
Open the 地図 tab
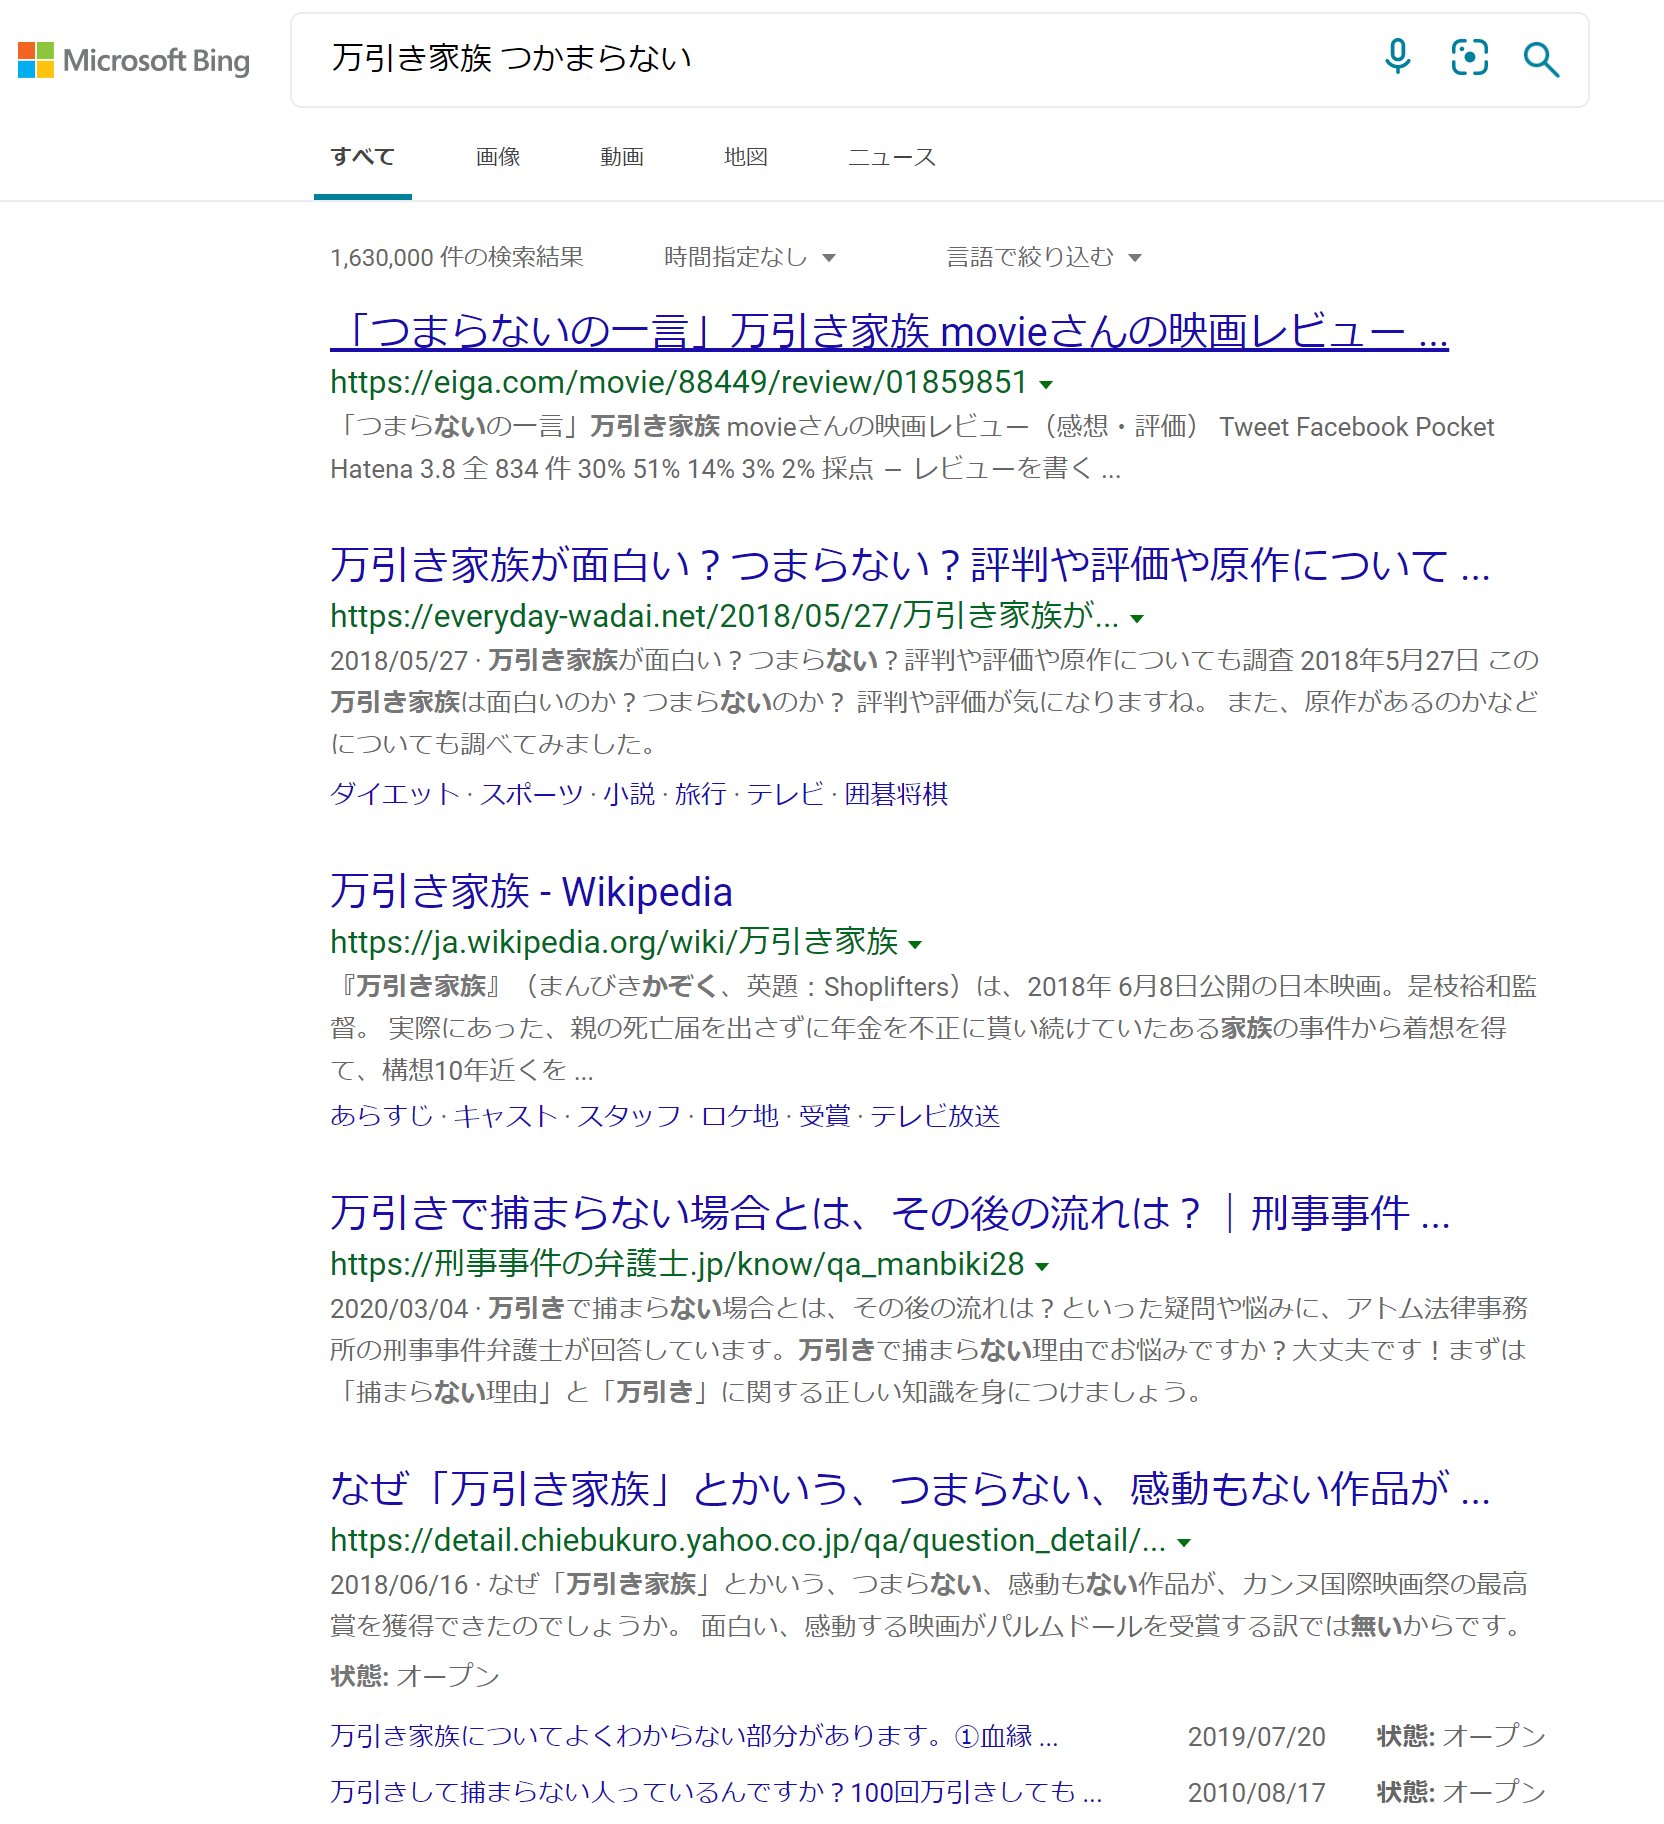tap(746, 157)
